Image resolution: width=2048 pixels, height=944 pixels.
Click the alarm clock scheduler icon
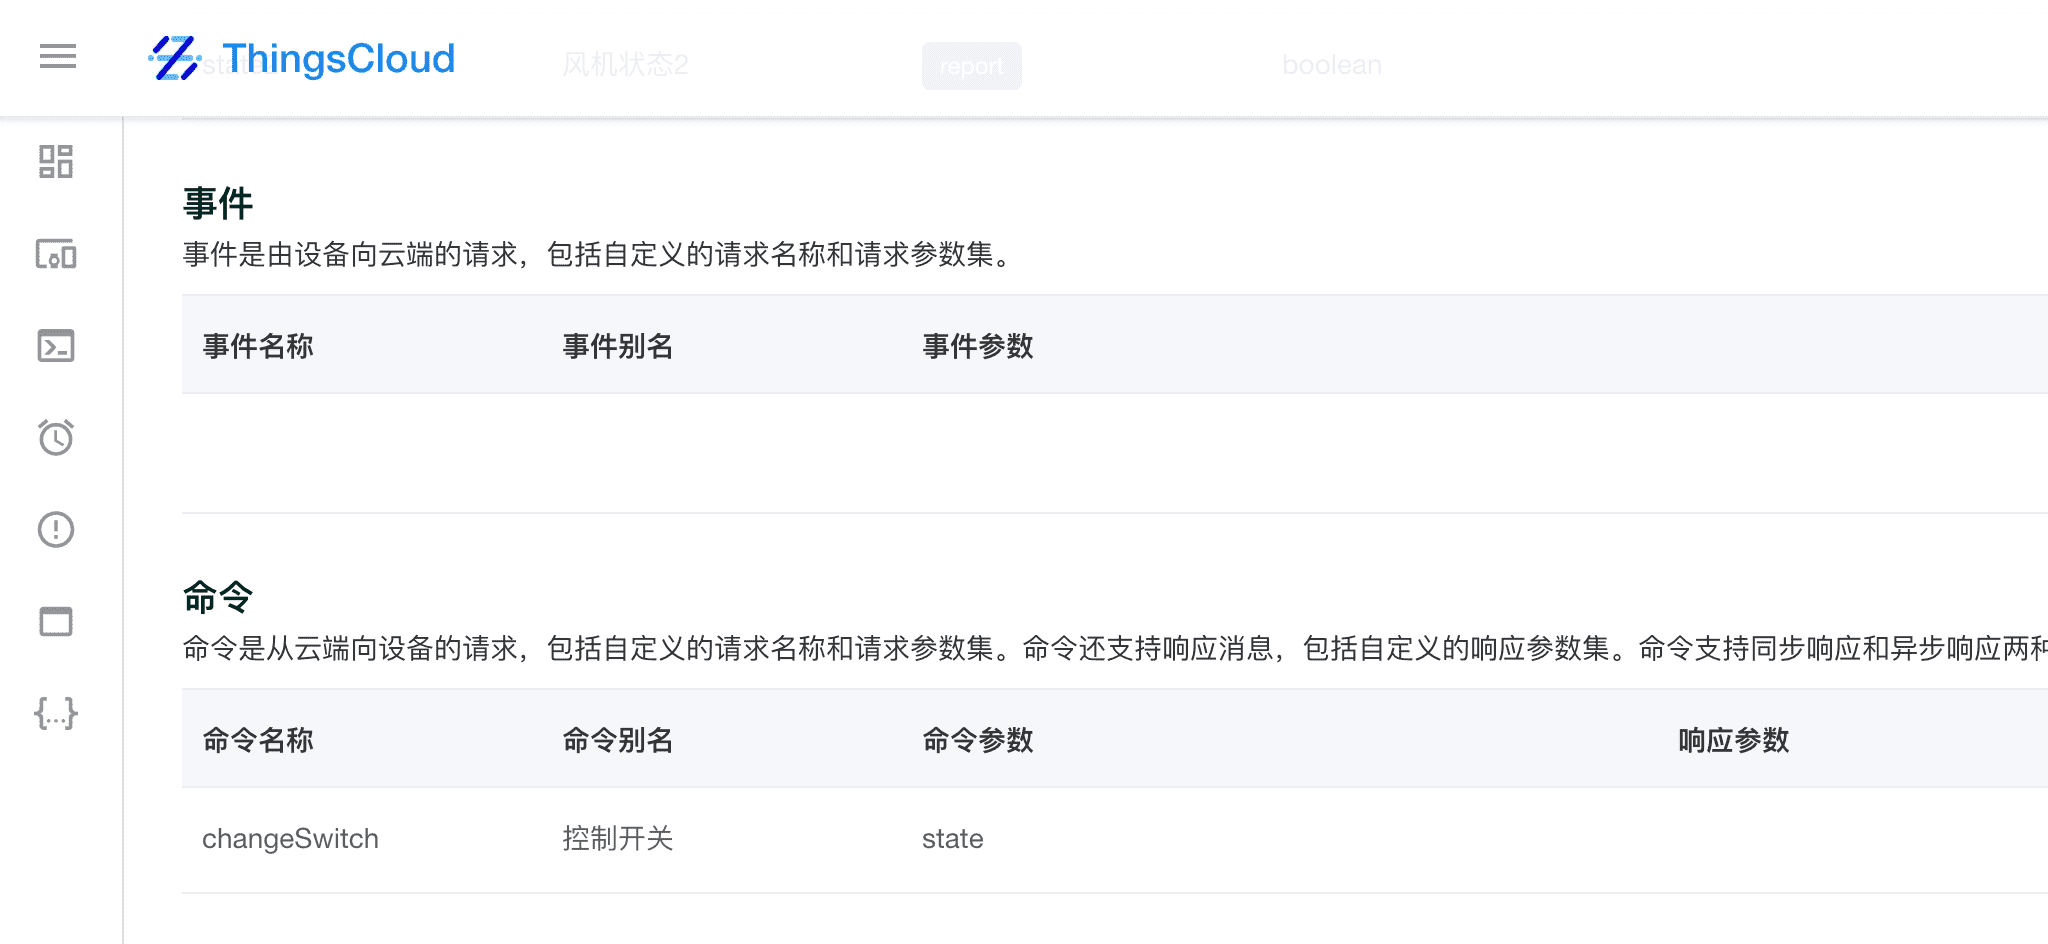pos(56,438)
